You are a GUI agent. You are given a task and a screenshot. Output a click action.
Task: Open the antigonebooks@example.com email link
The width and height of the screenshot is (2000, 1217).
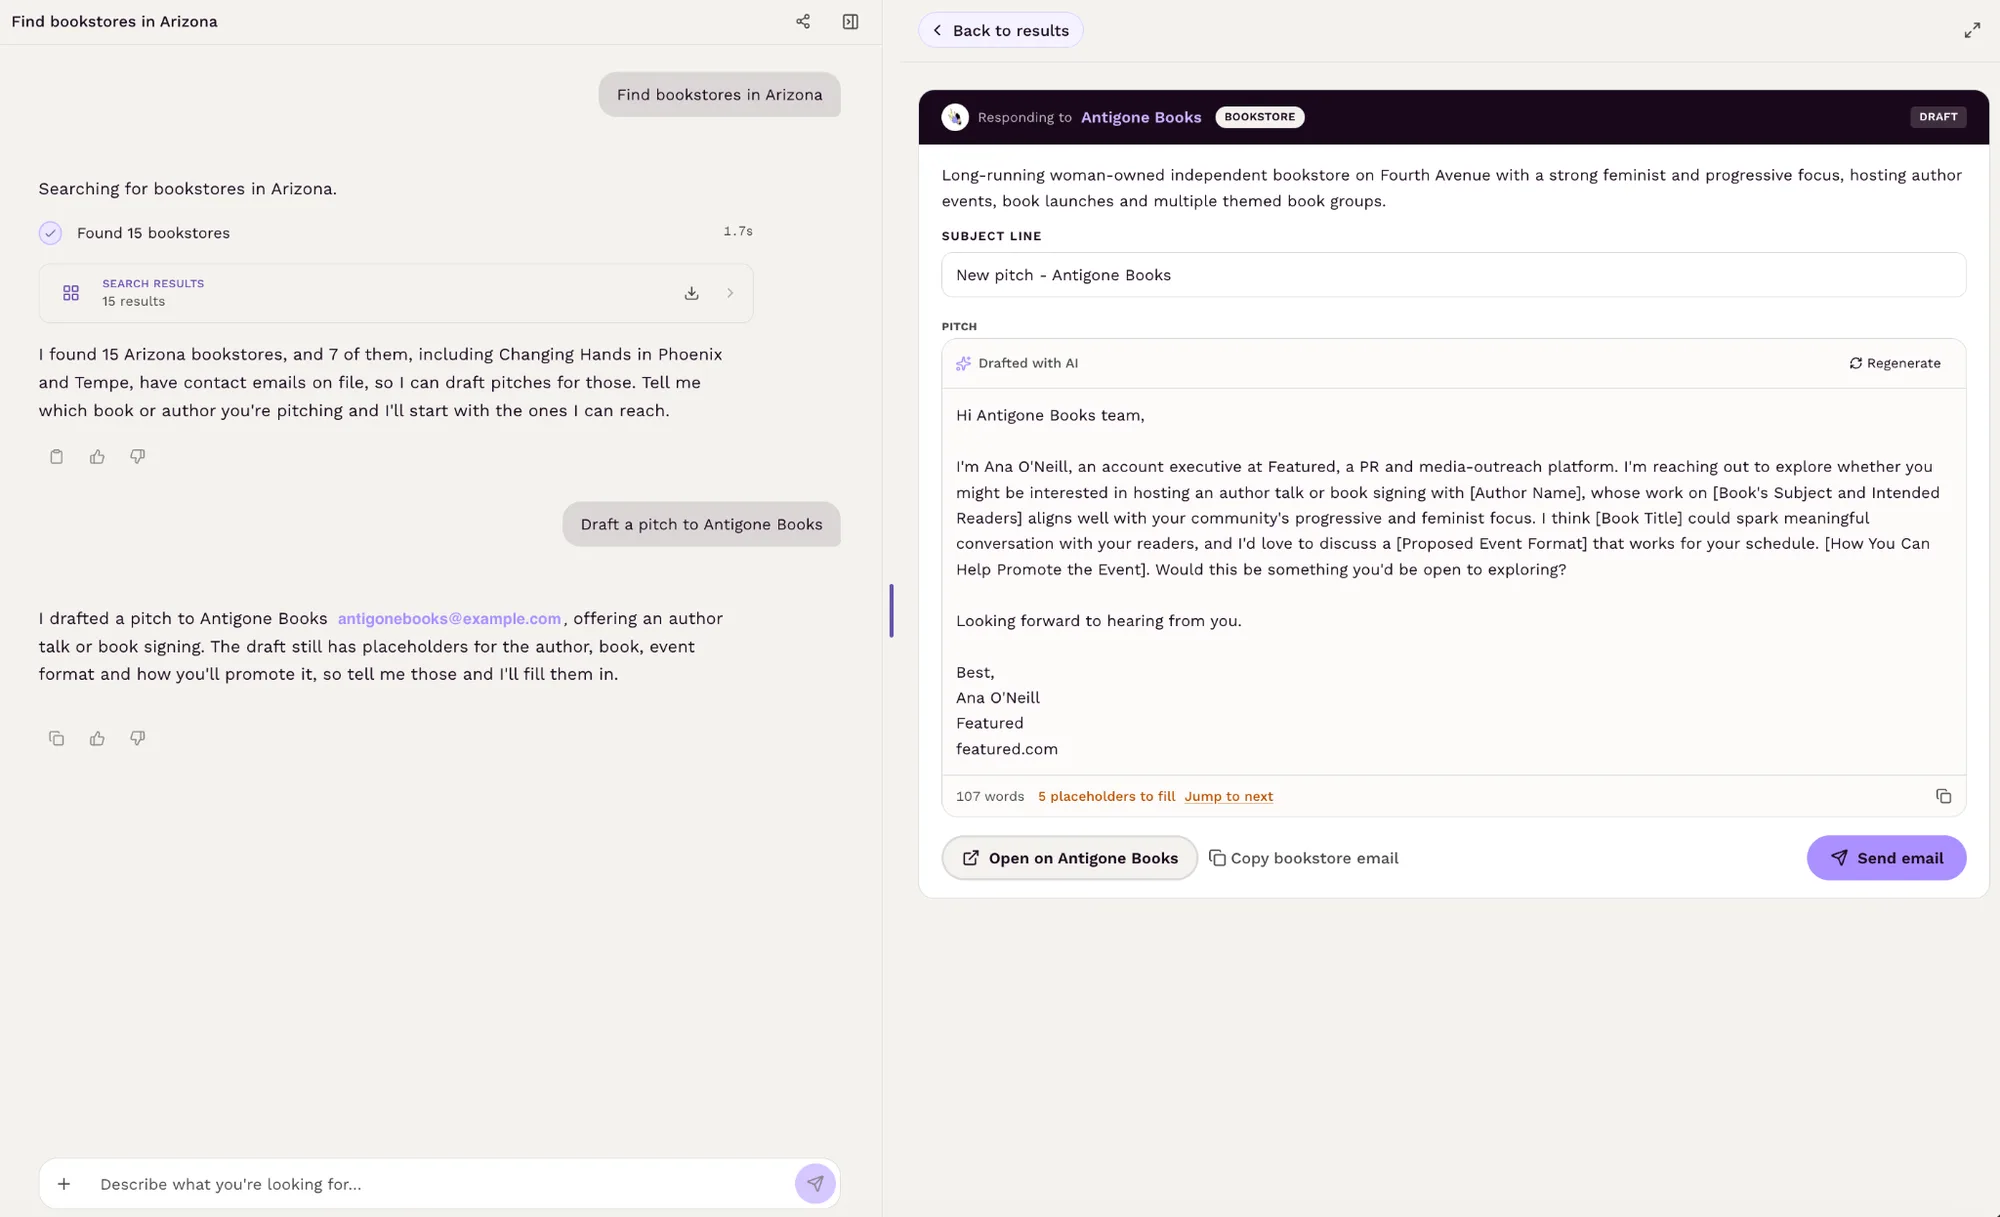coord(449,619)
